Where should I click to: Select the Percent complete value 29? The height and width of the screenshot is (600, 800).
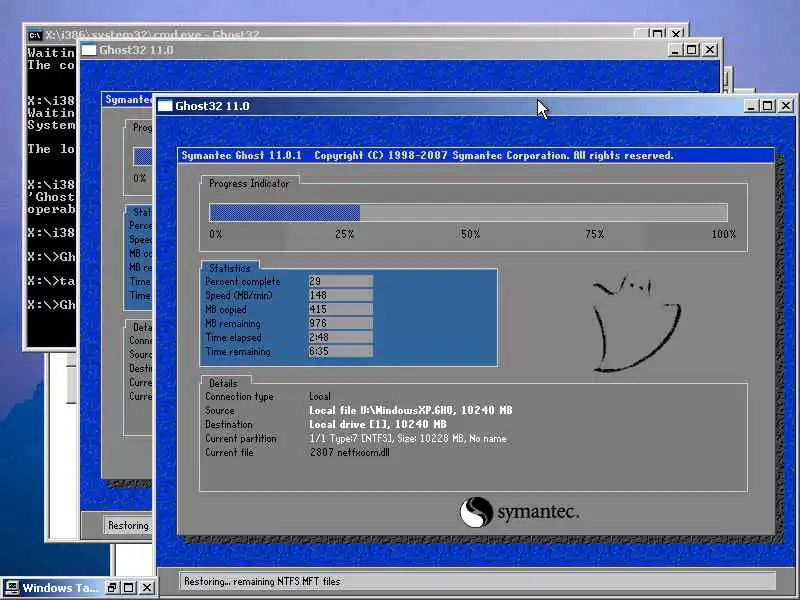click(x=340, y=281)
